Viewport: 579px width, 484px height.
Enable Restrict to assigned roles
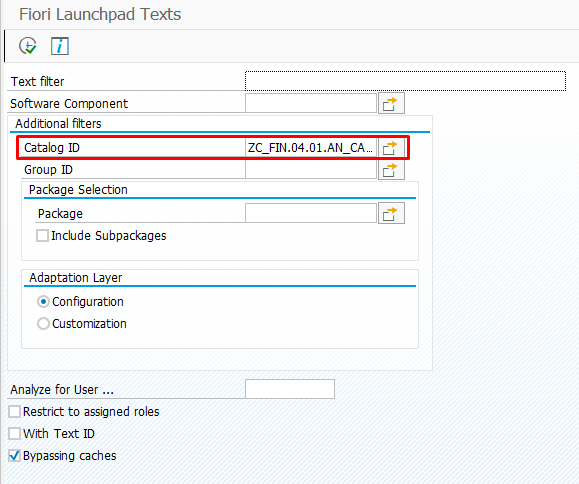(x=14, y=412)
